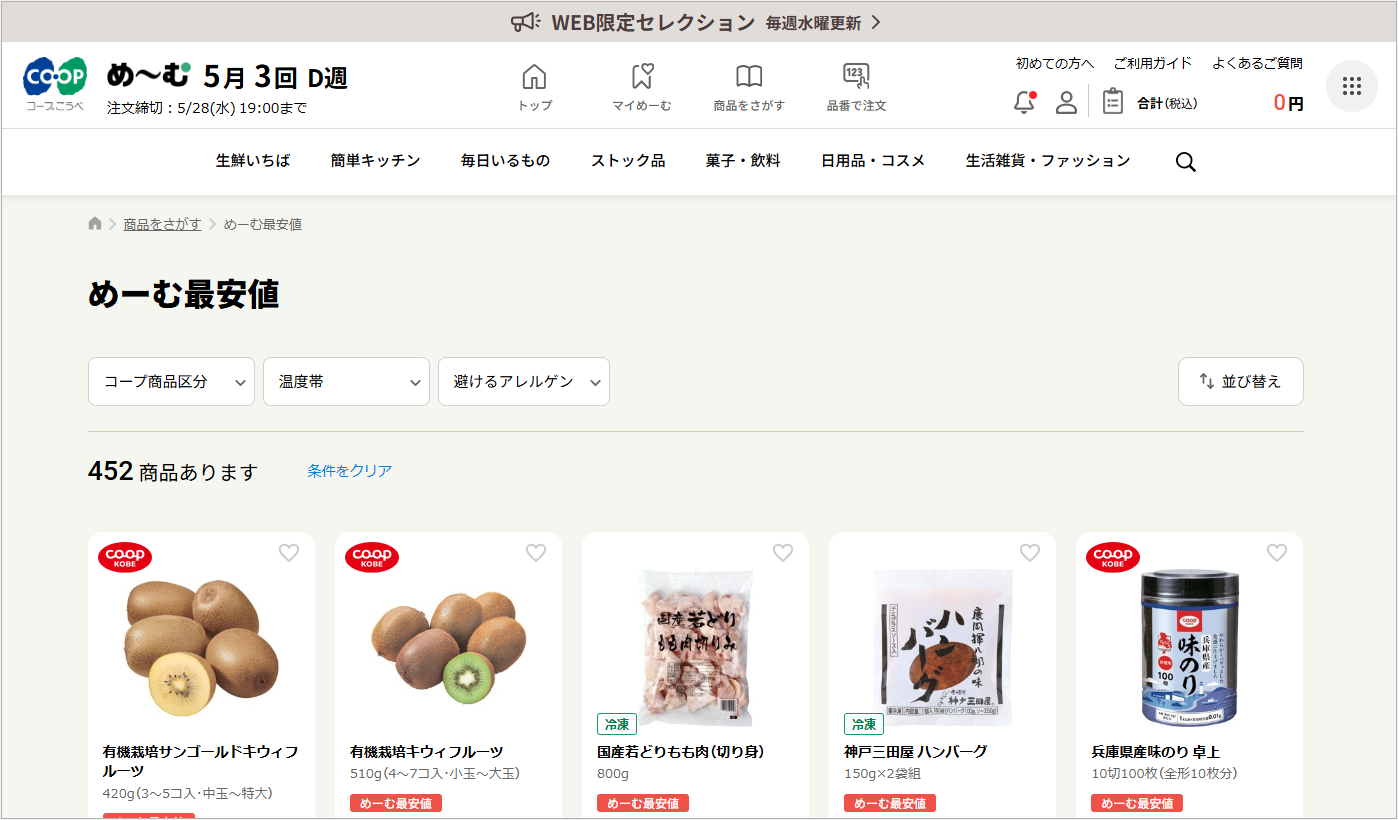Viewport: 1398px width, 820px height.
Task: Click the Coop Kobe badge on 味のり card
Action: (x=1113, y=557)
